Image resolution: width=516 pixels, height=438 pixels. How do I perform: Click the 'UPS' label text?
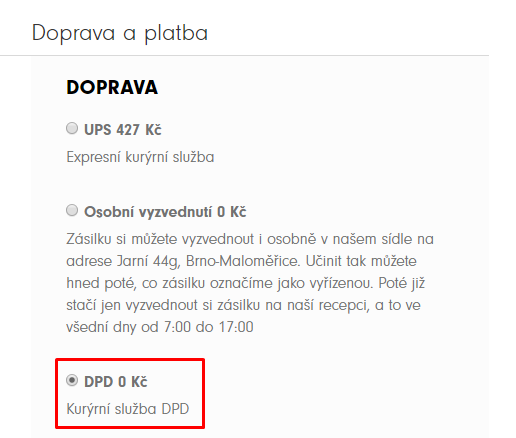[97, 130]
